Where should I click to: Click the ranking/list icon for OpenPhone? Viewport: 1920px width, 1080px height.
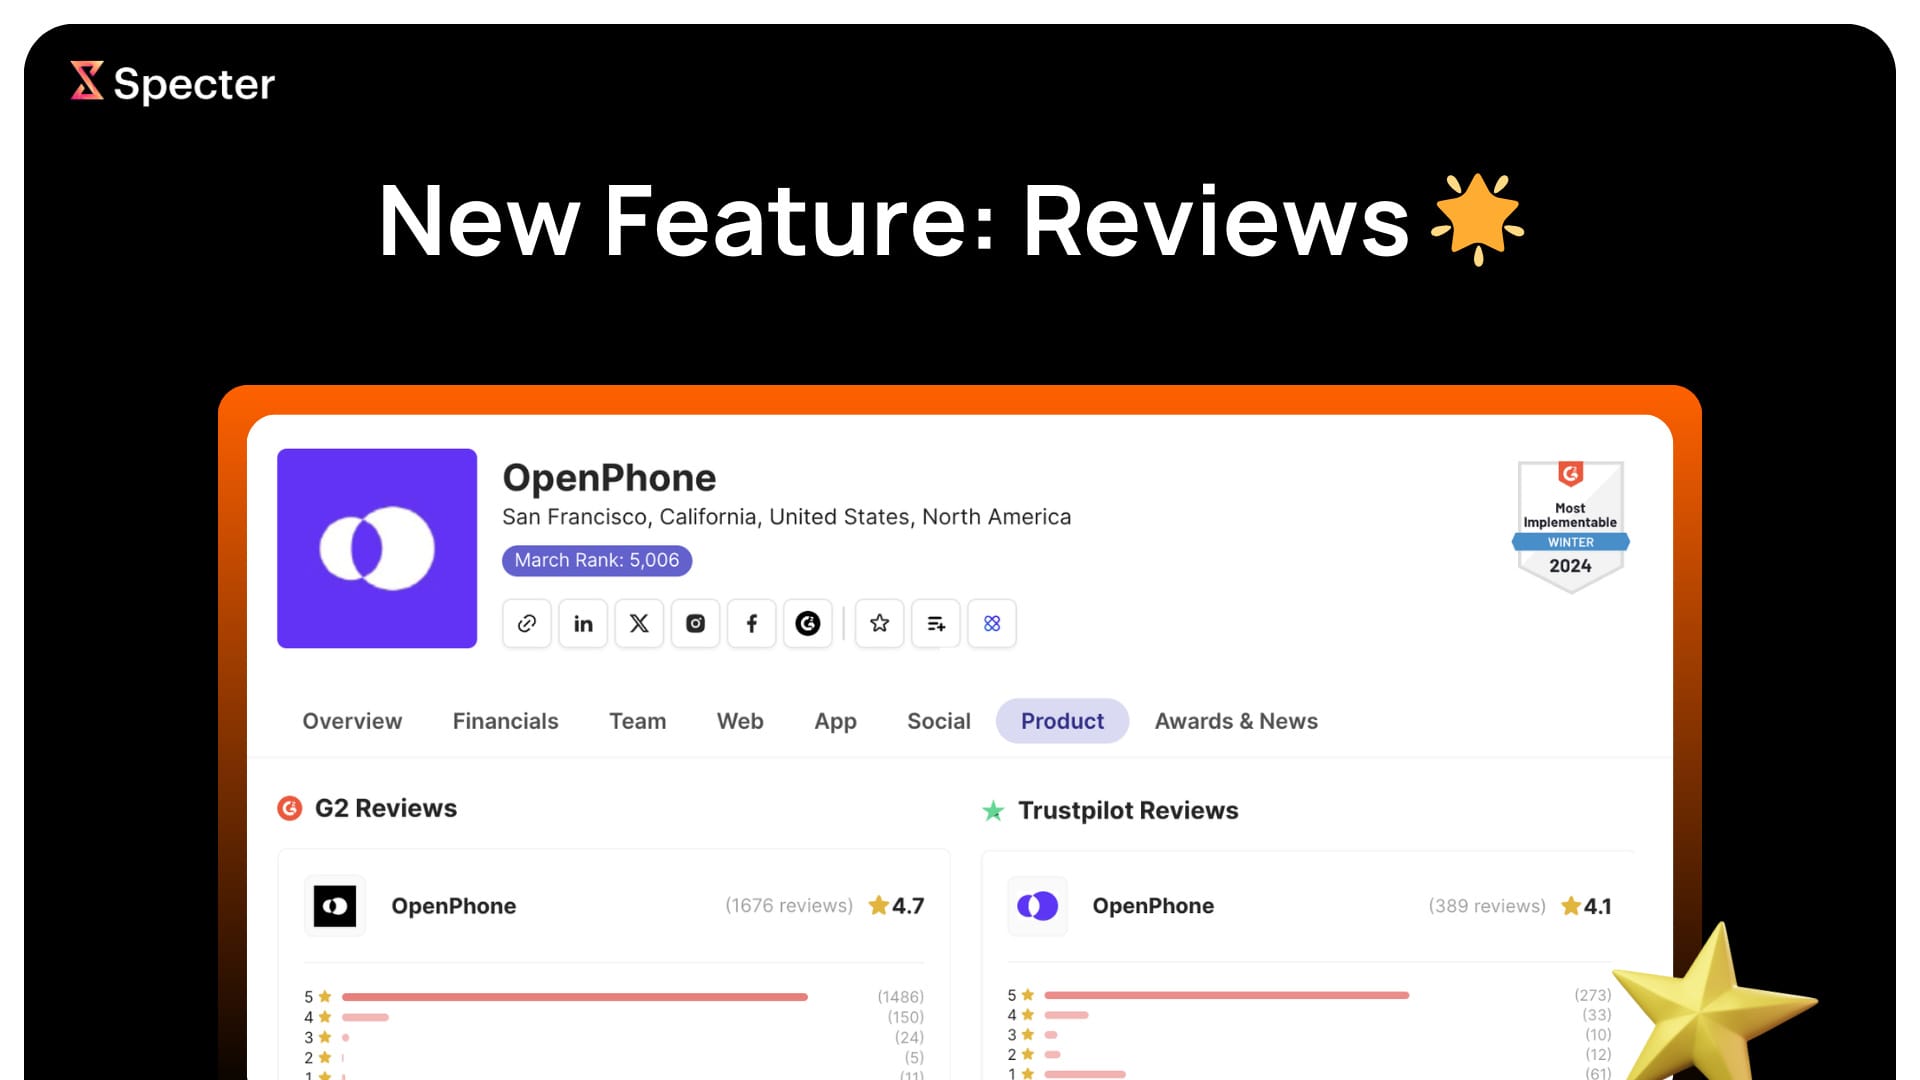(935, 622)
